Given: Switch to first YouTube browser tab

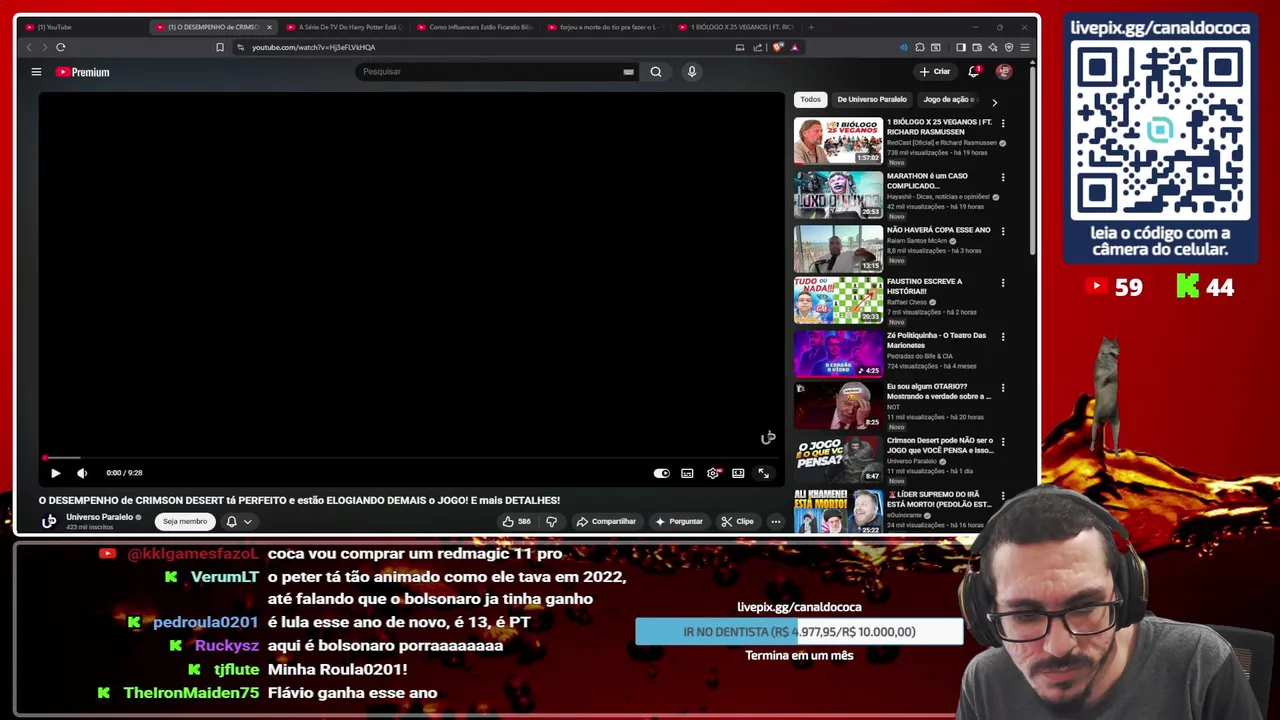Looking at the screenshot, I should click(x=84, y=27).
